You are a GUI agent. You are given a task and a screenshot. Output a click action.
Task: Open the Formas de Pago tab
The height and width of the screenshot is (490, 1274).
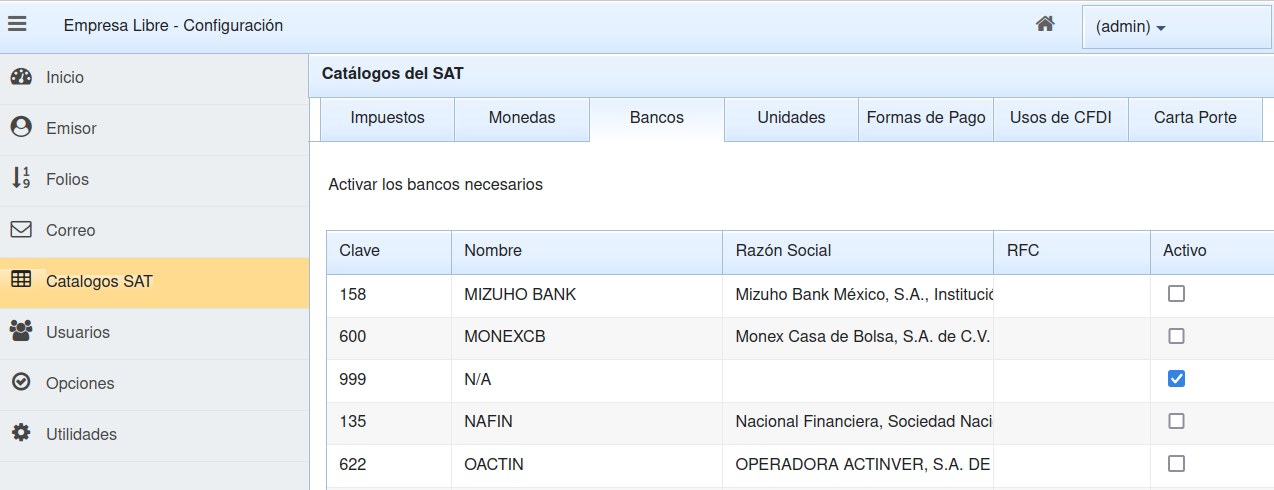(925, 118)
